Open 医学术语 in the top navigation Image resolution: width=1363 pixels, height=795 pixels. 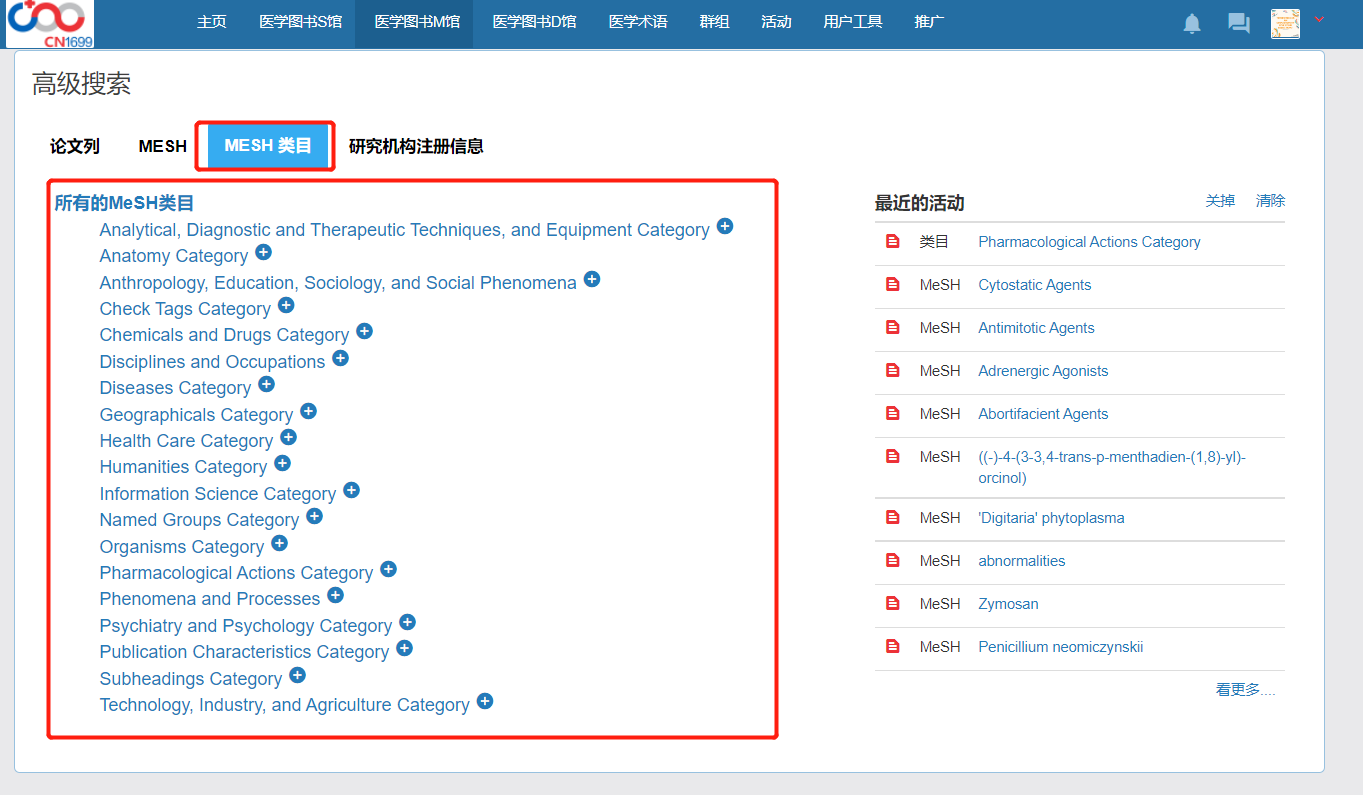click(x=638, y=22)
